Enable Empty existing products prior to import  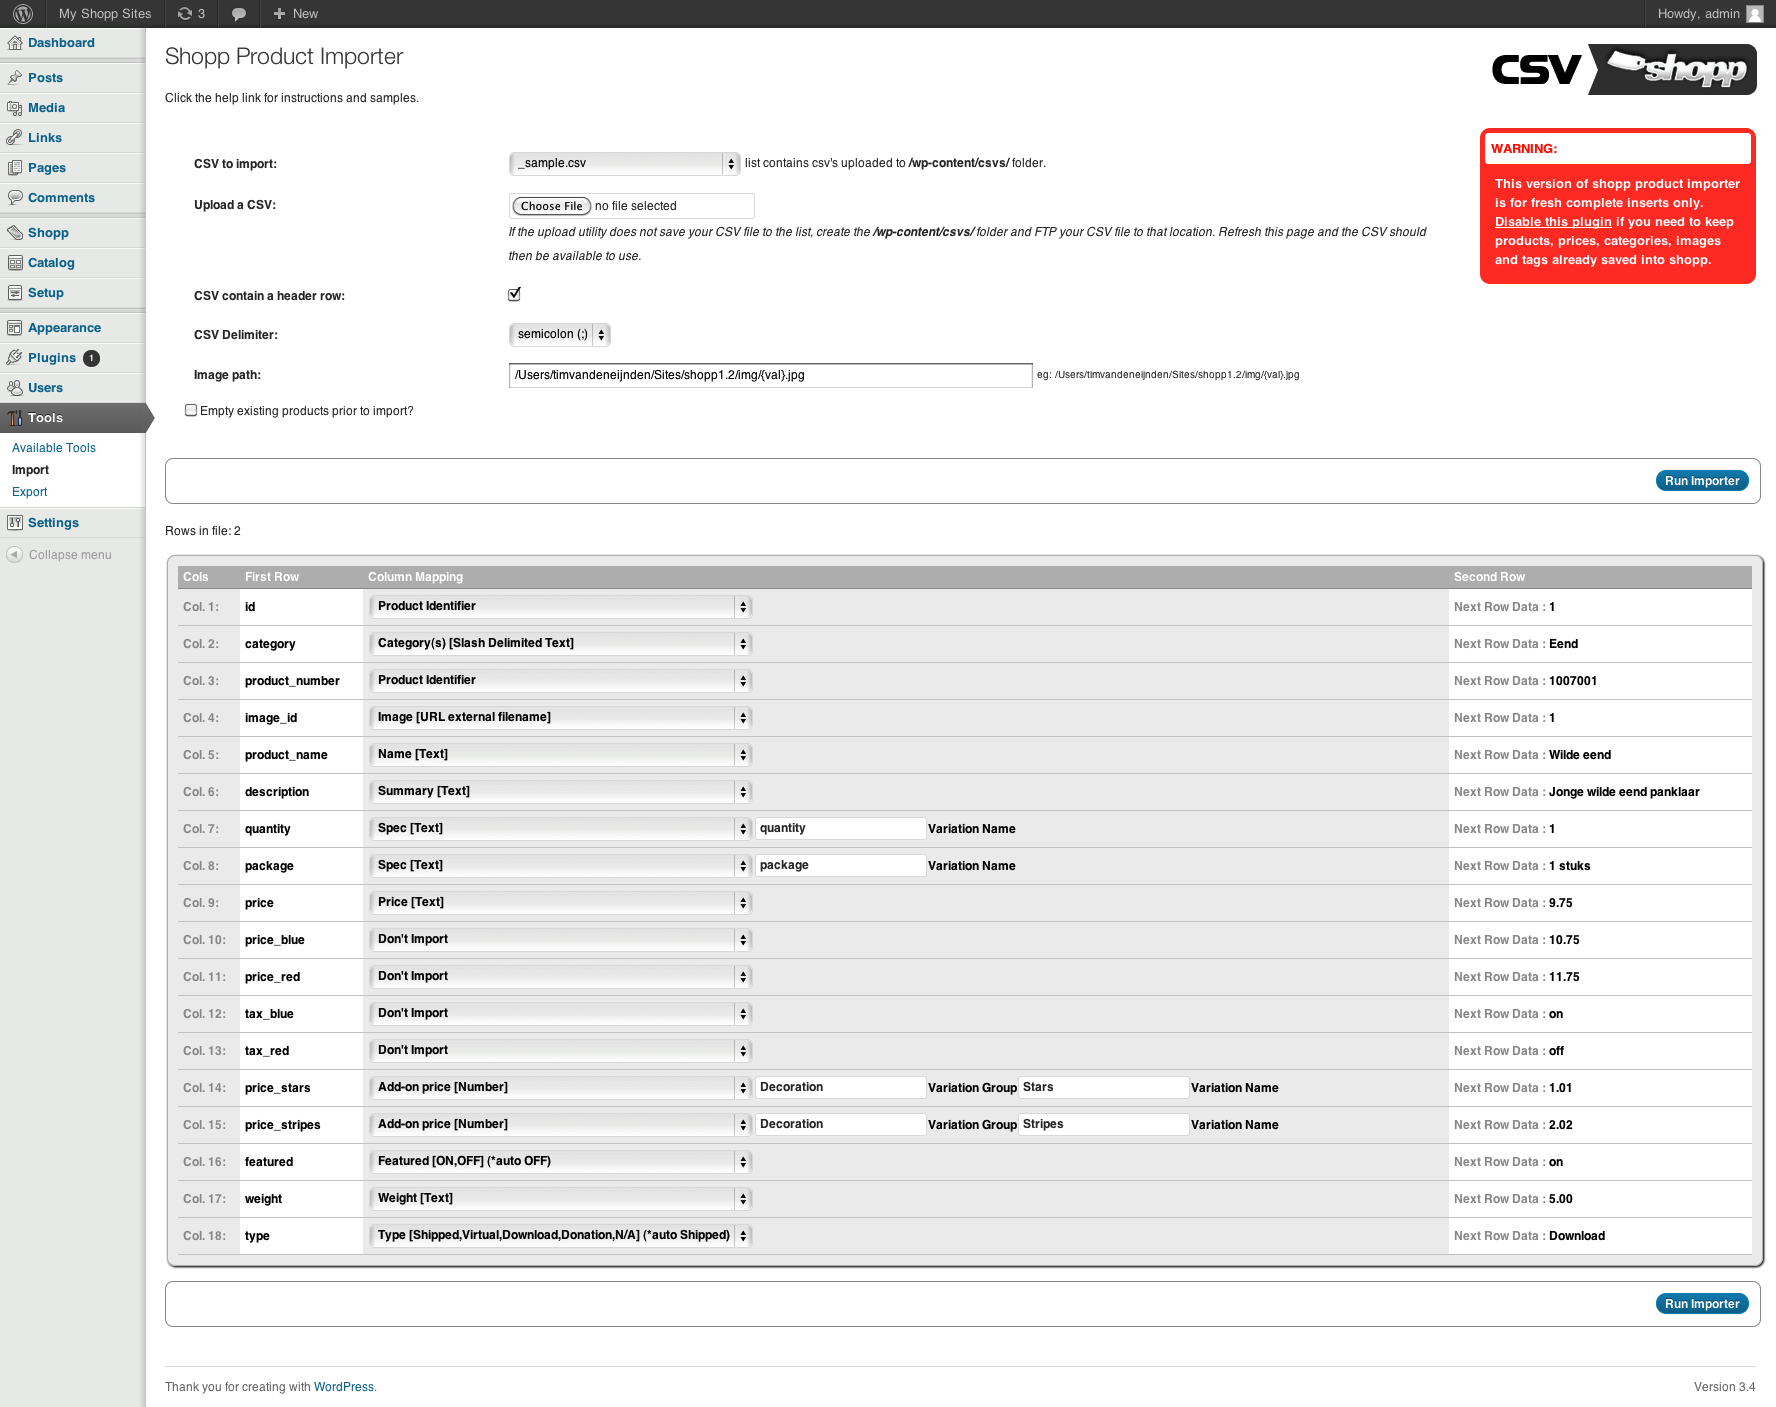click(191, 410)
